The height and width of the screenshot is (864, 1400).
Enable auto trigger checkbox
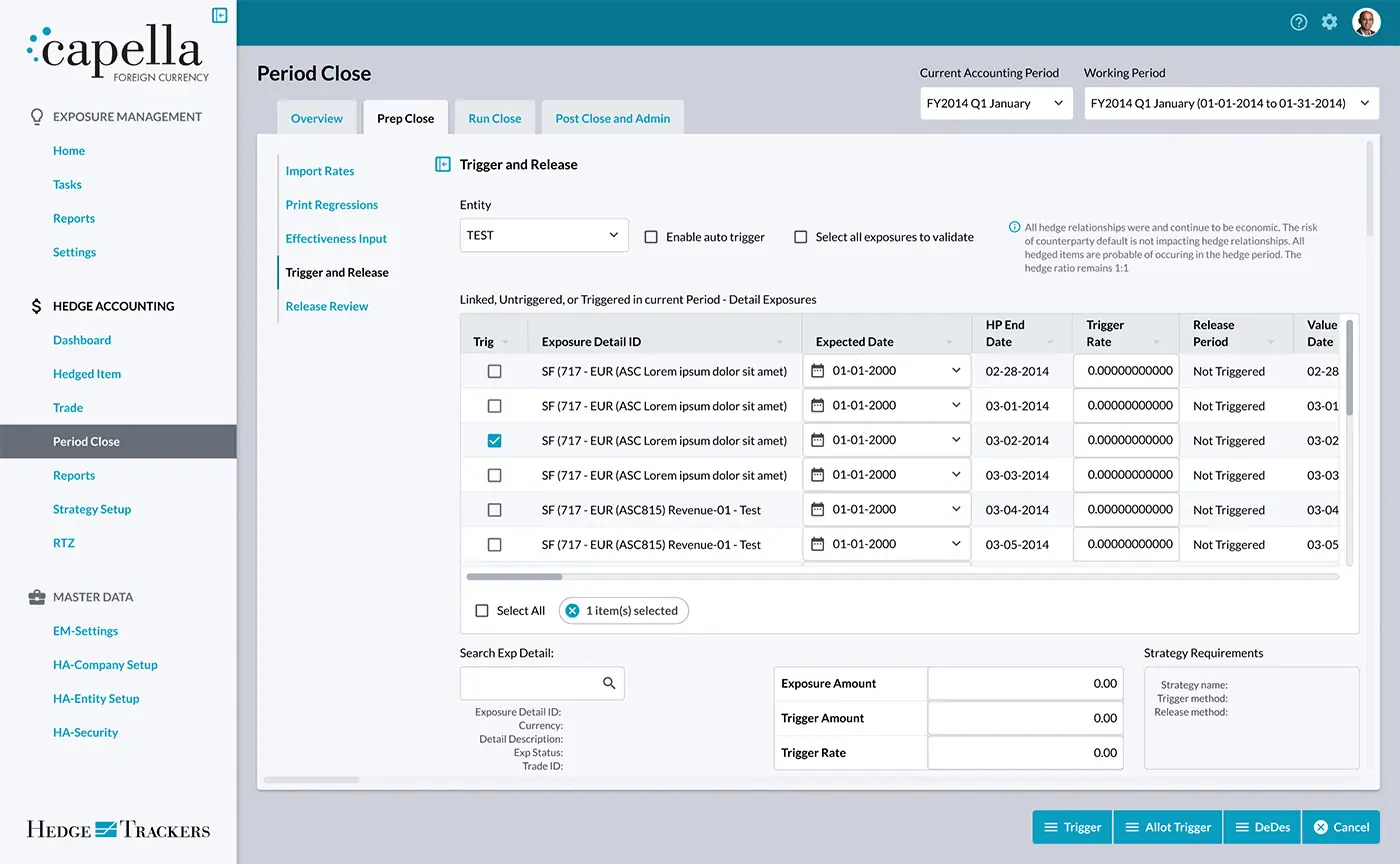point(651,237)
